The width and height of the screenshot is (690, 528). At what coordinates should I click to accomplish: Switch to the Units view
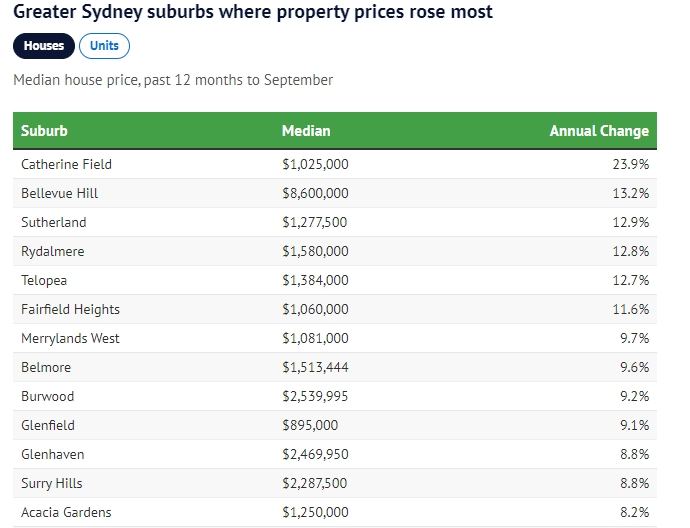point(104,46)
